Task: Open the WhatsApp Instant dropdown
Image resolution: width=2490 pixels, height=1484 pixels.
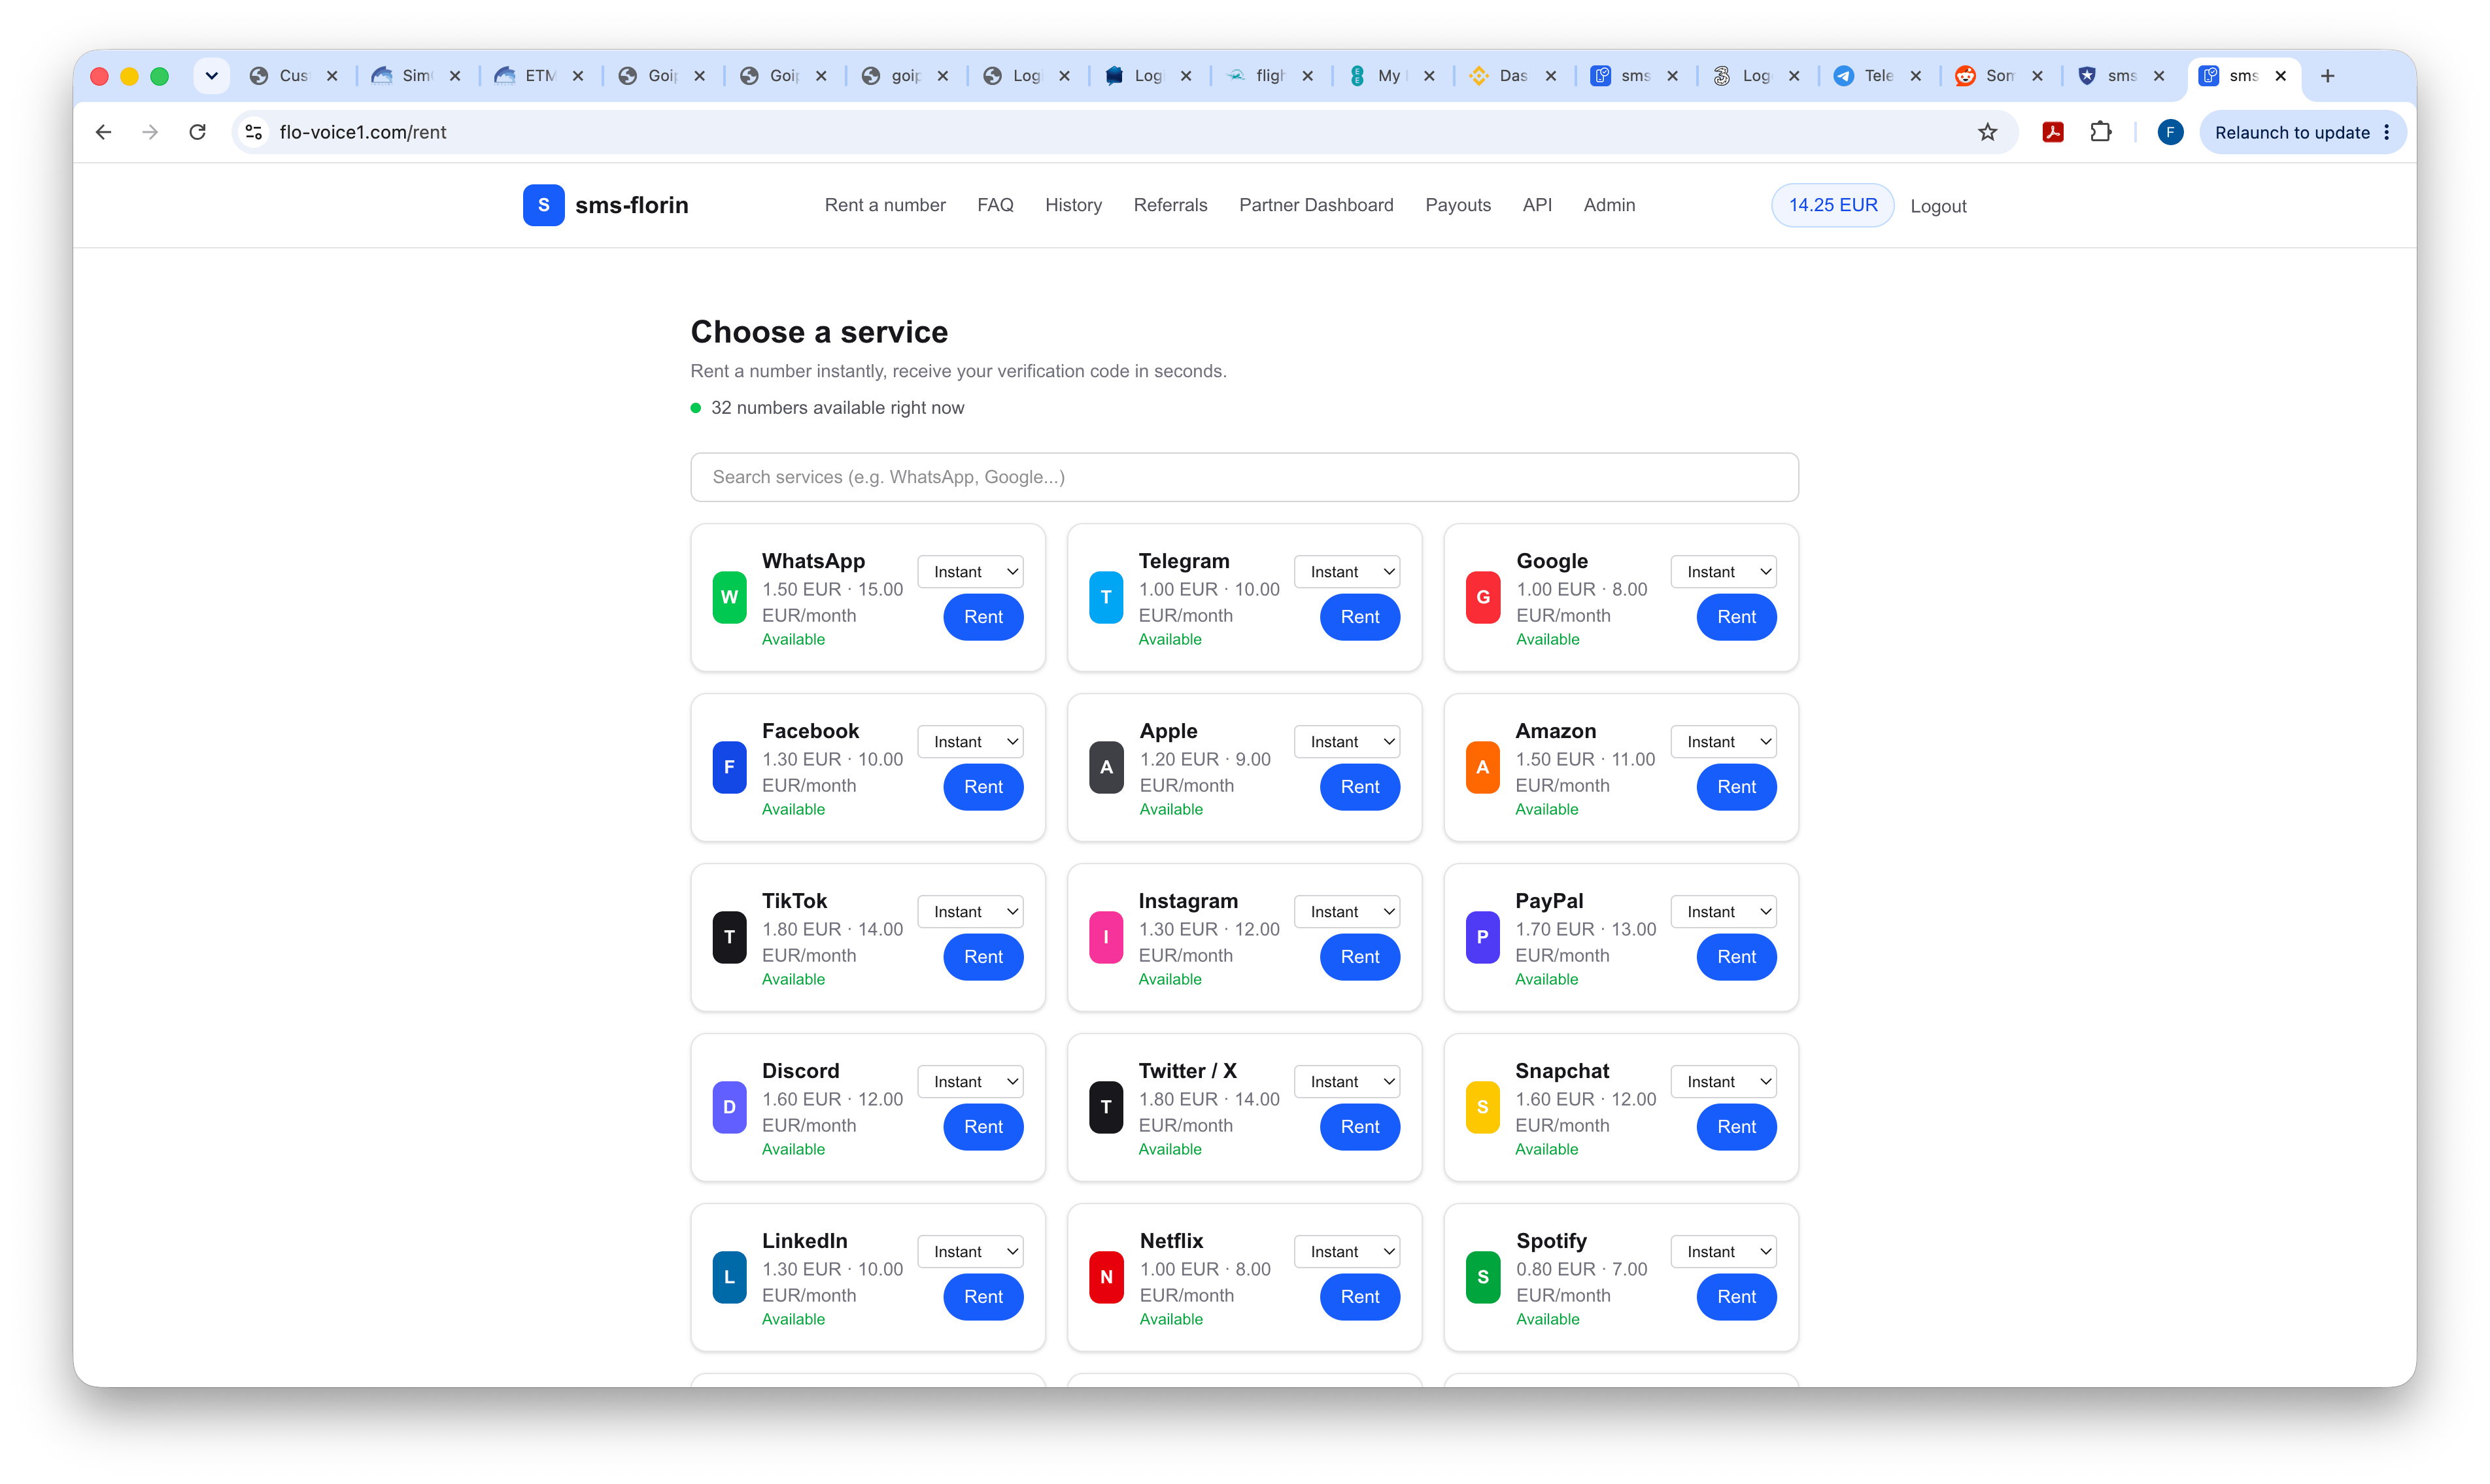Action: coord(971,572)
